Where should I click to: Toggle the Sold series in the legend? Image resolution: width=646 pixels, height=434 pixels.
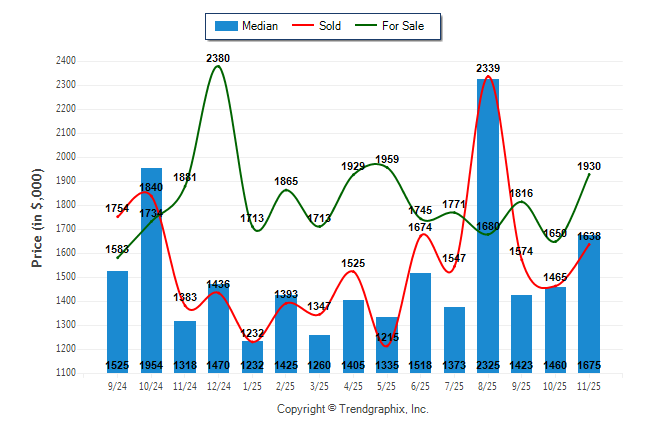(329, 26)
